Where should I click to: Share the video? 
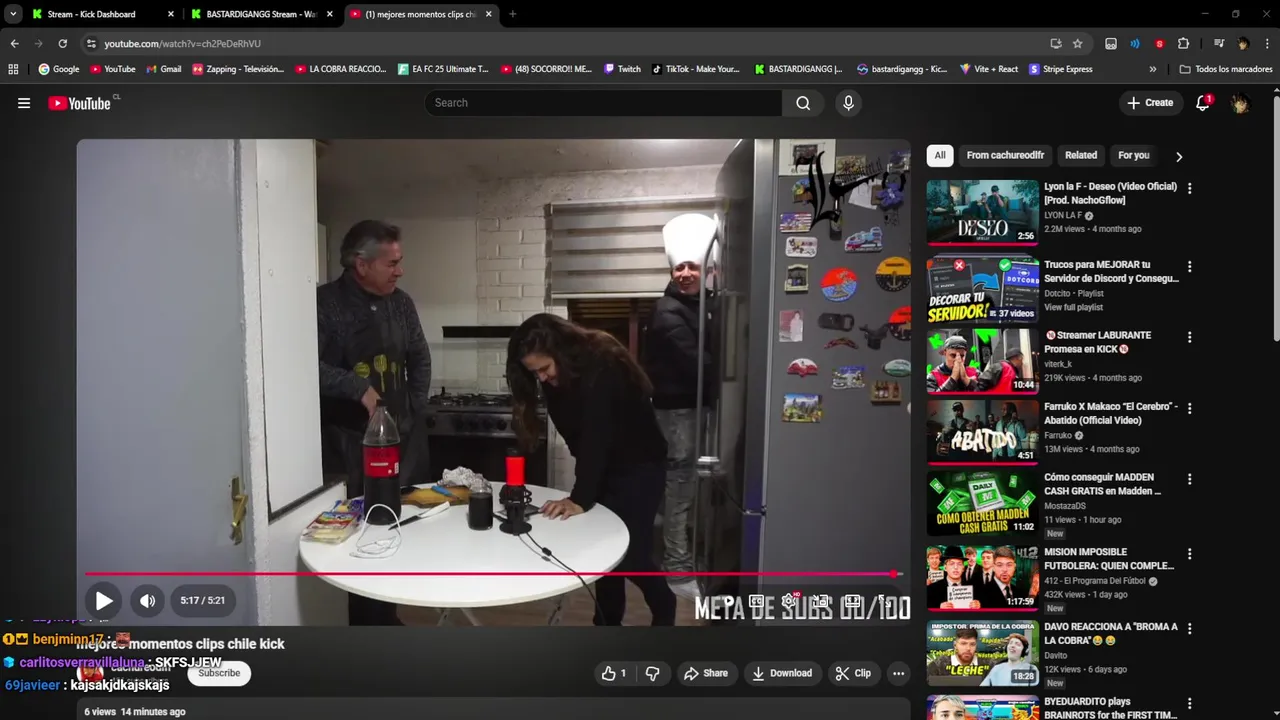[x=706, y=673]
